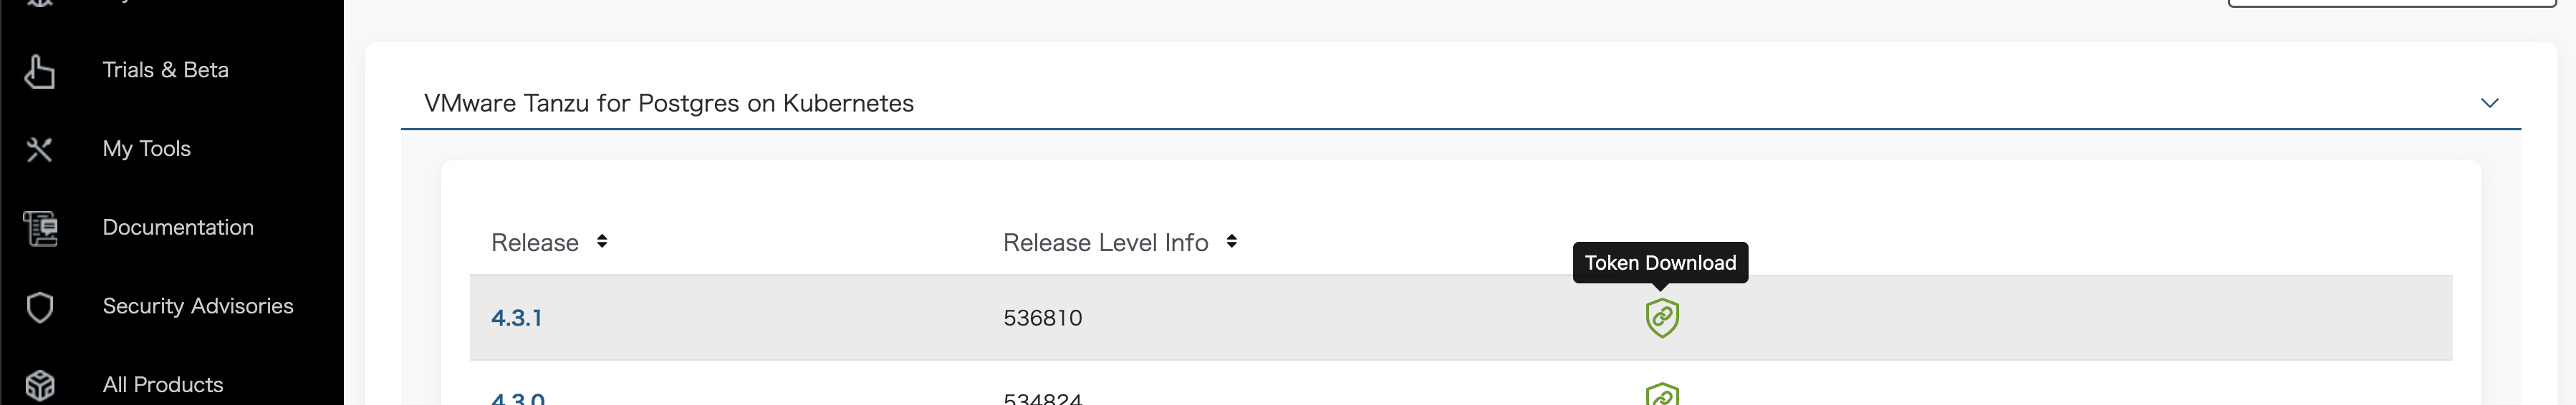This screenshot has height=405, width=2576.
Task: Open Trials & Beta from the sidebar
Action: [x=165, y=70]
